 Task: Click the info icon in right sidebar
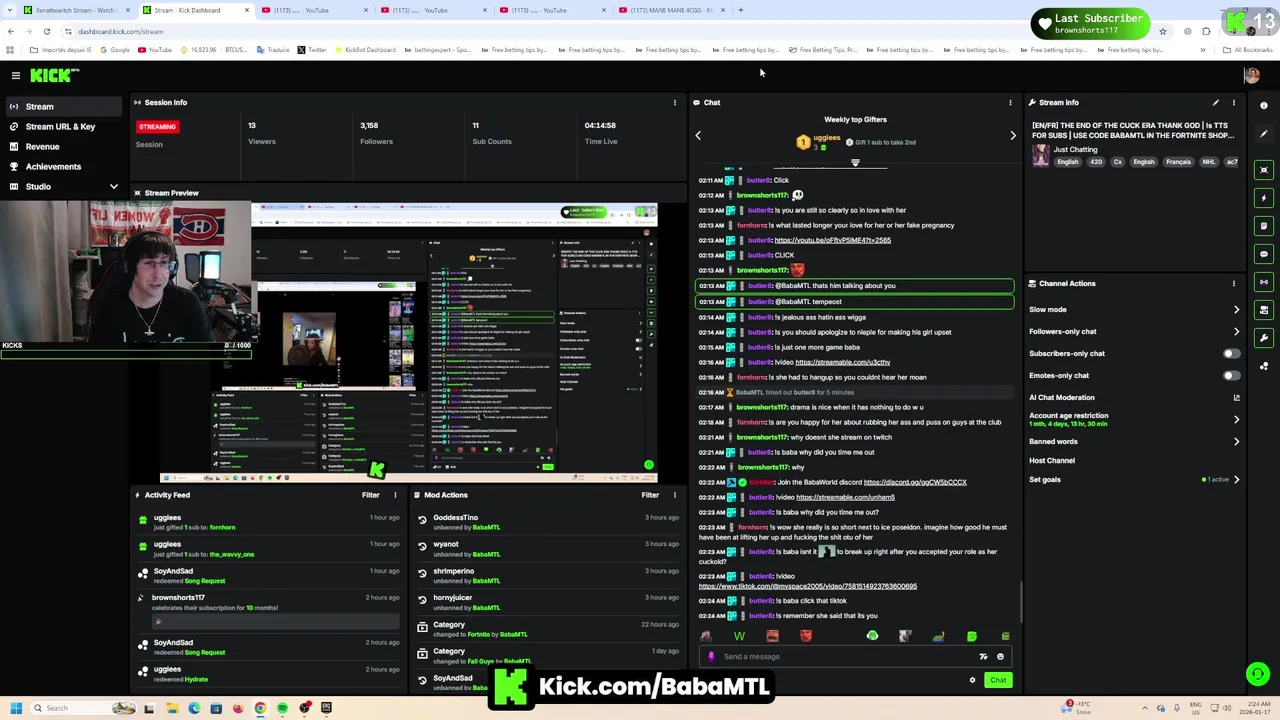[1264, 106]
